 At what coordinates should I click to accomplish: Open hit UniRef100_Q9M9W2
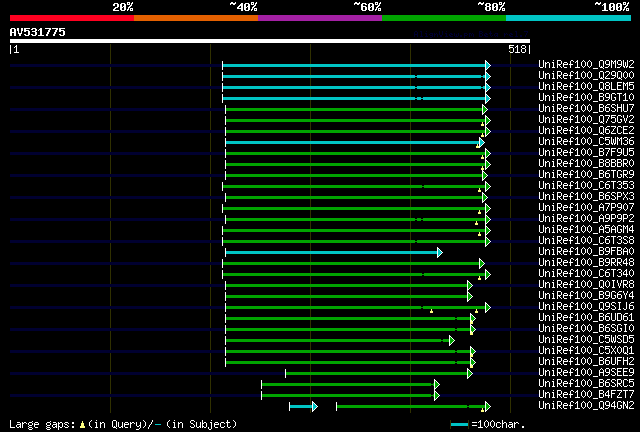pyautogui.click(x=586, y=65)
